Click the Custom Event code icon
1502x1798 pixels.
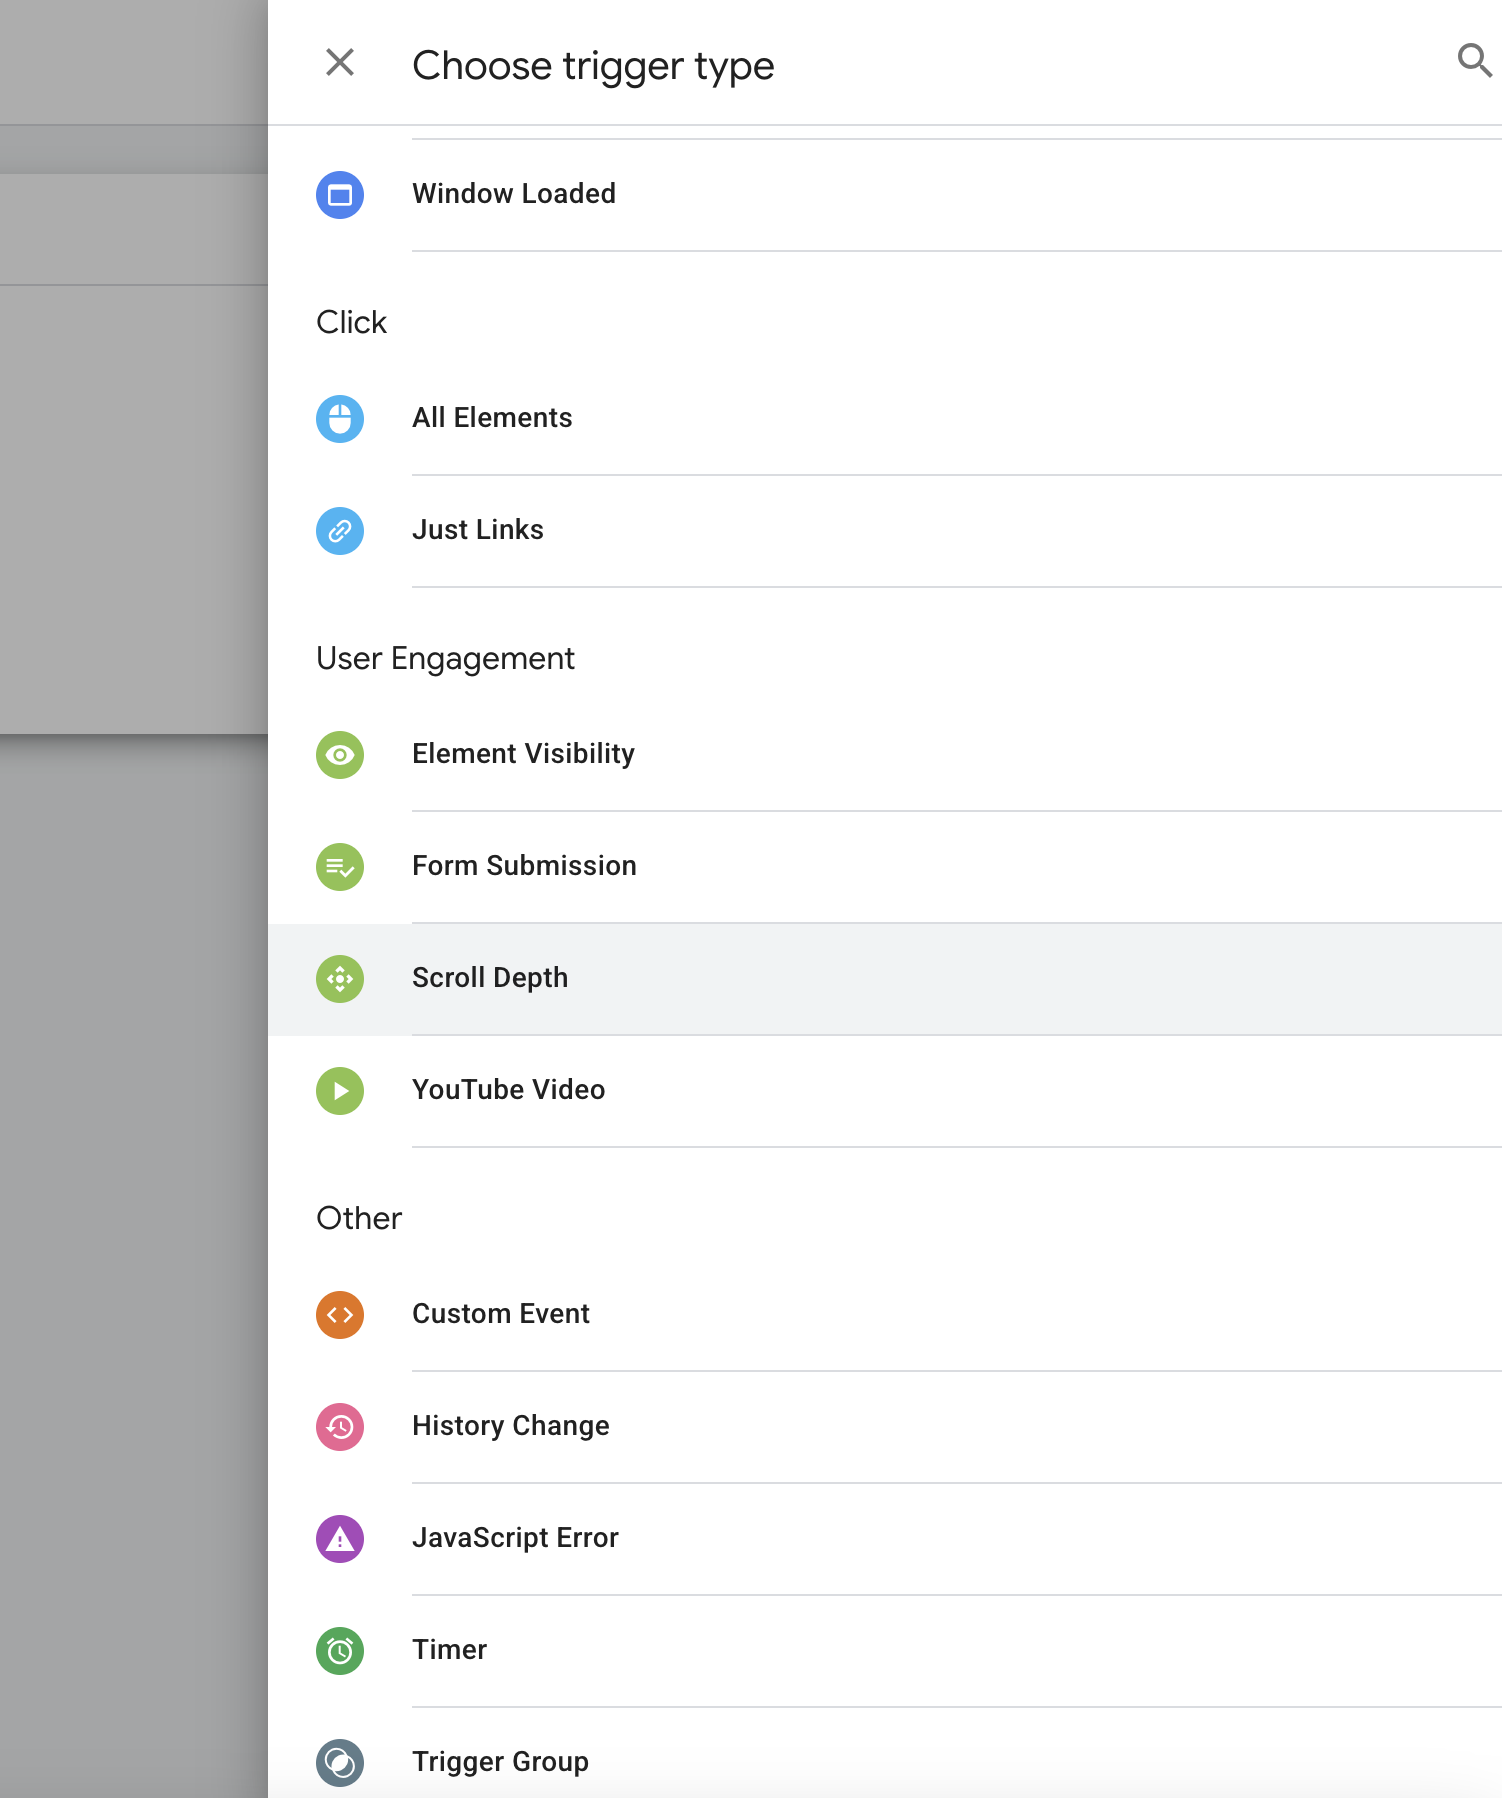pyautogui.click(x=340, y=1315)
